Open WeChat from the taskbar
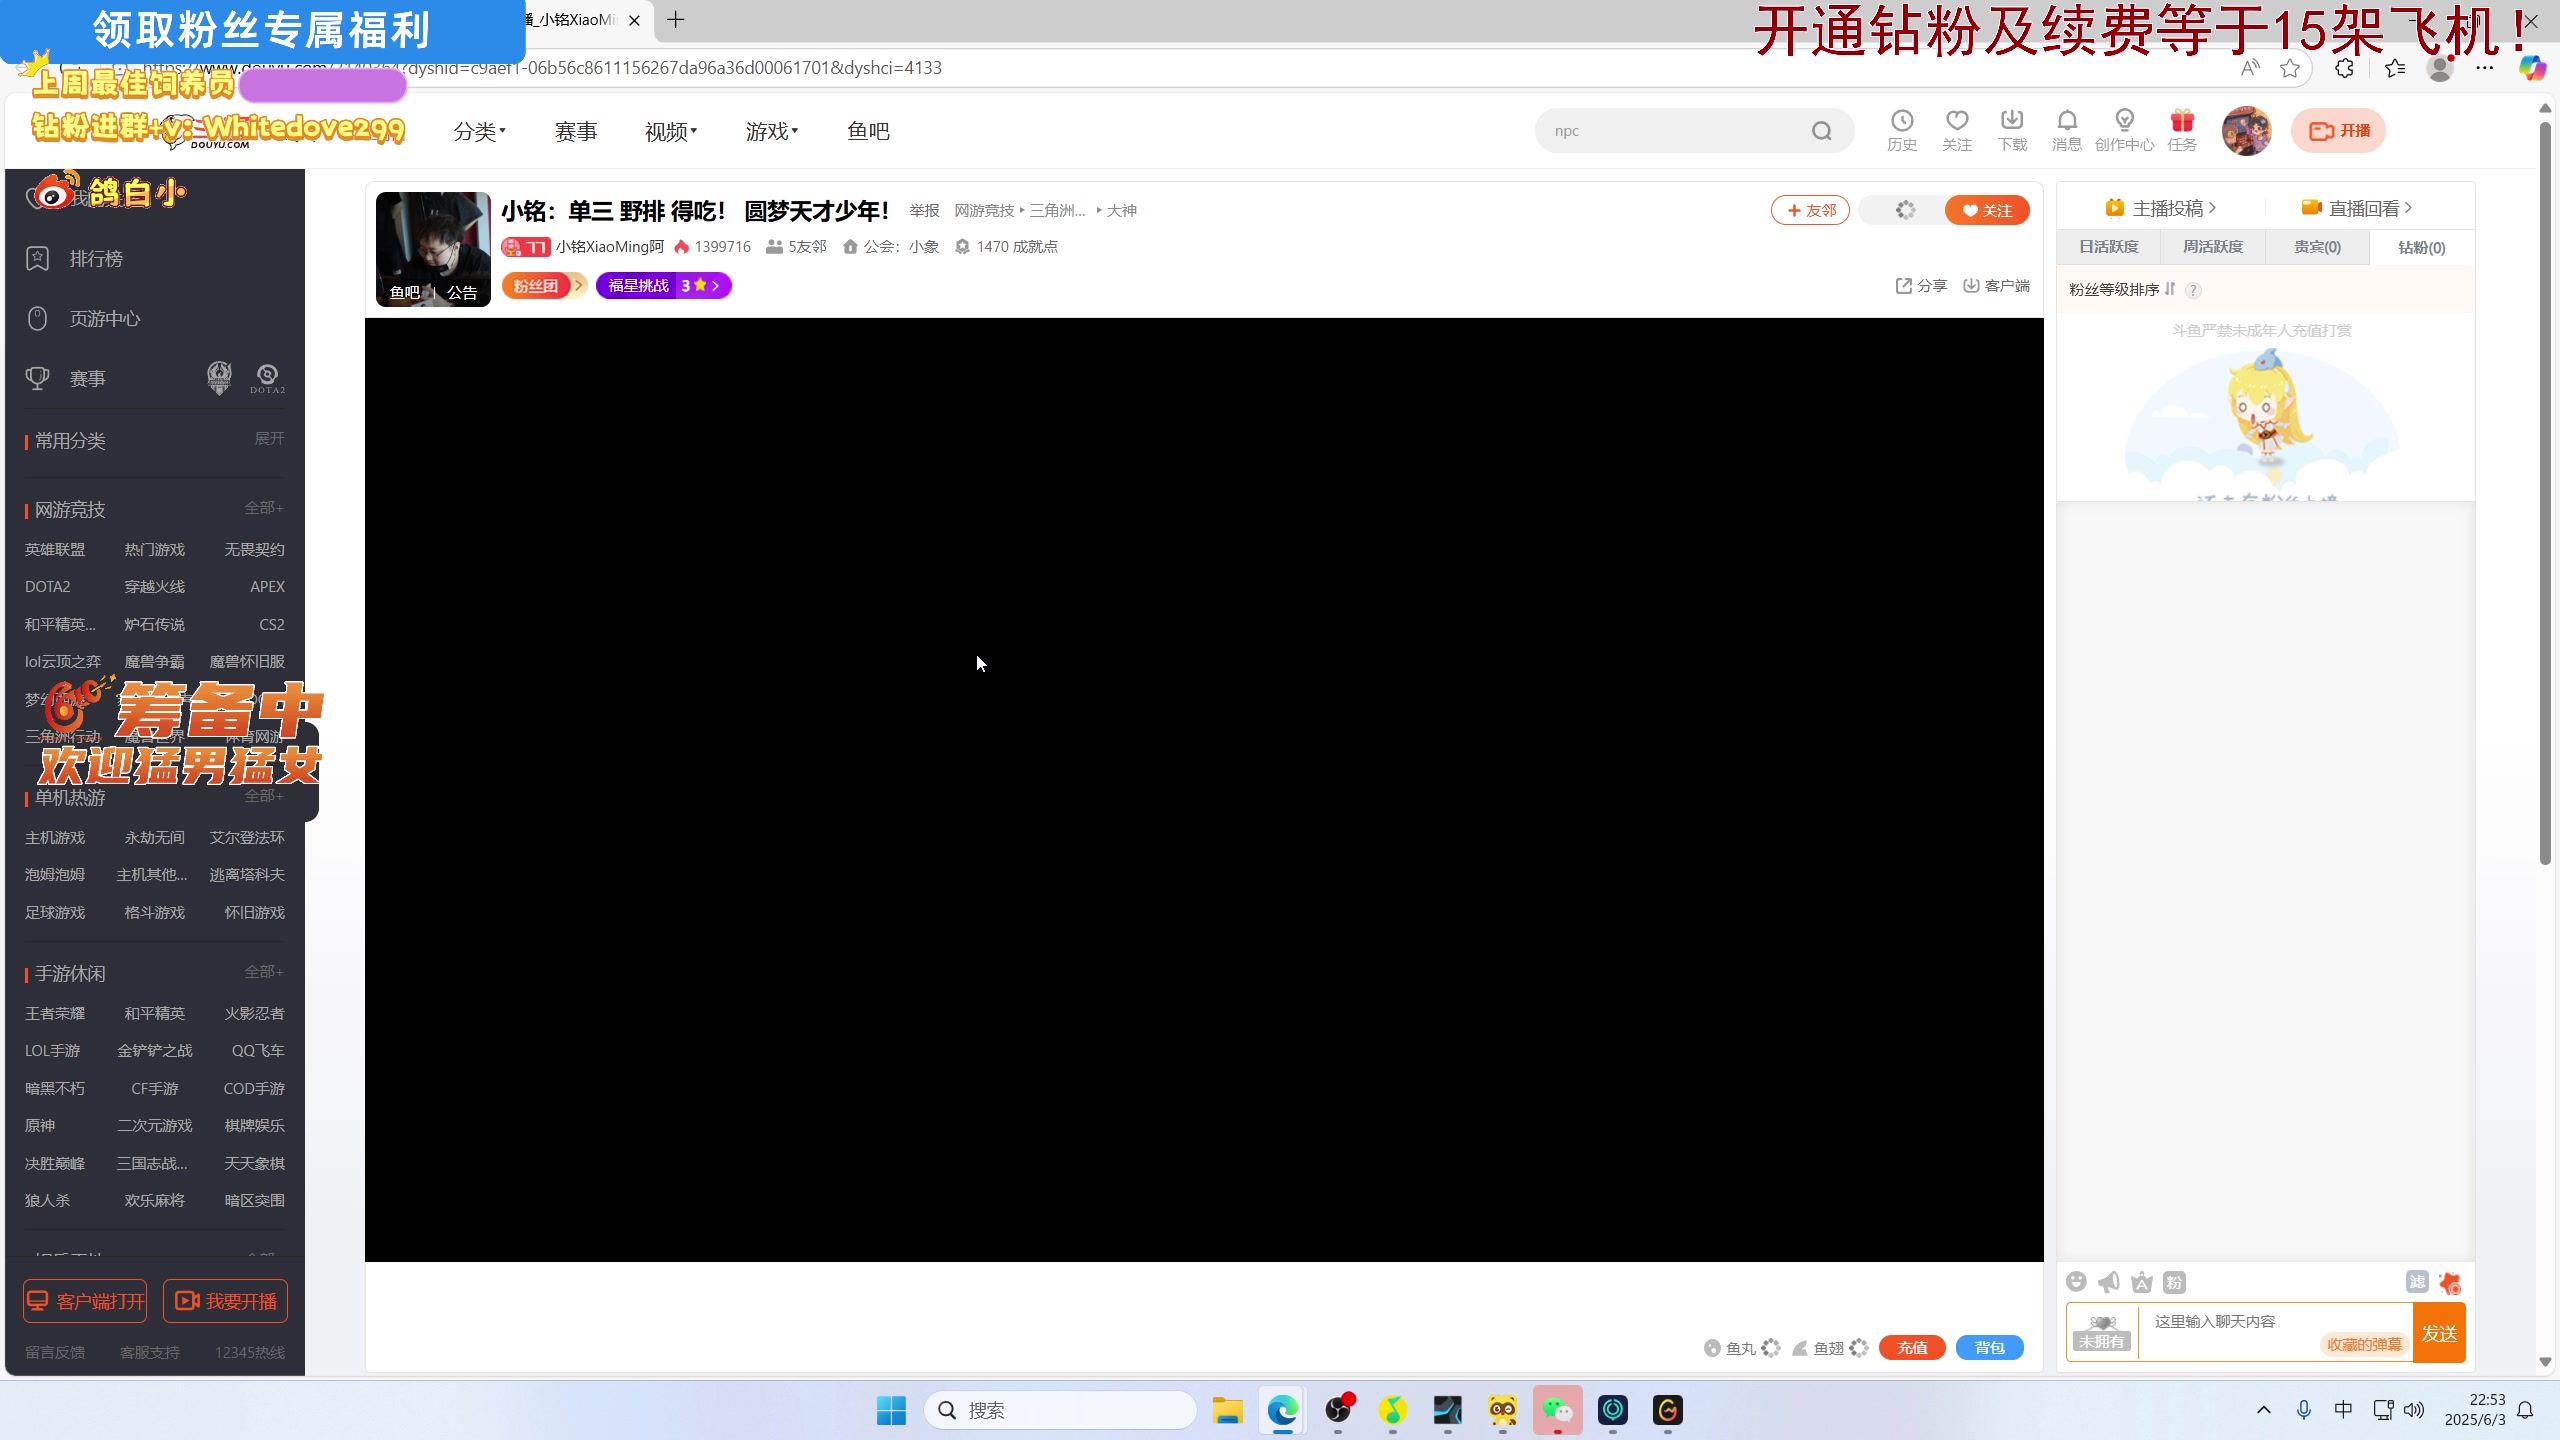 coord(1557,1410)
